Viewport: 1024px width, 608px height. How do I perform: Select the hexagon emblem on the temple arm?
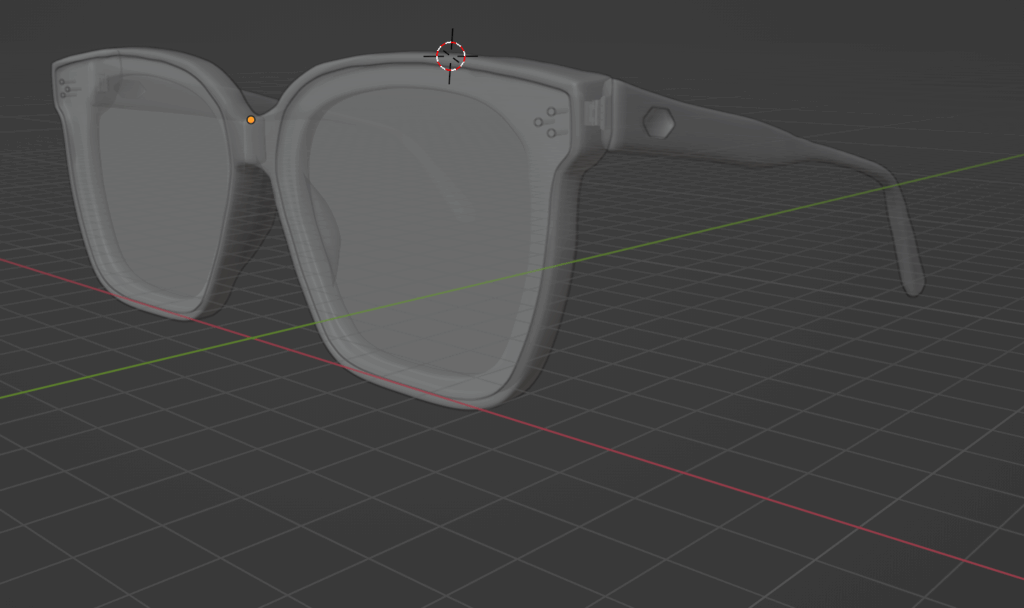click(x=658, y=122)
